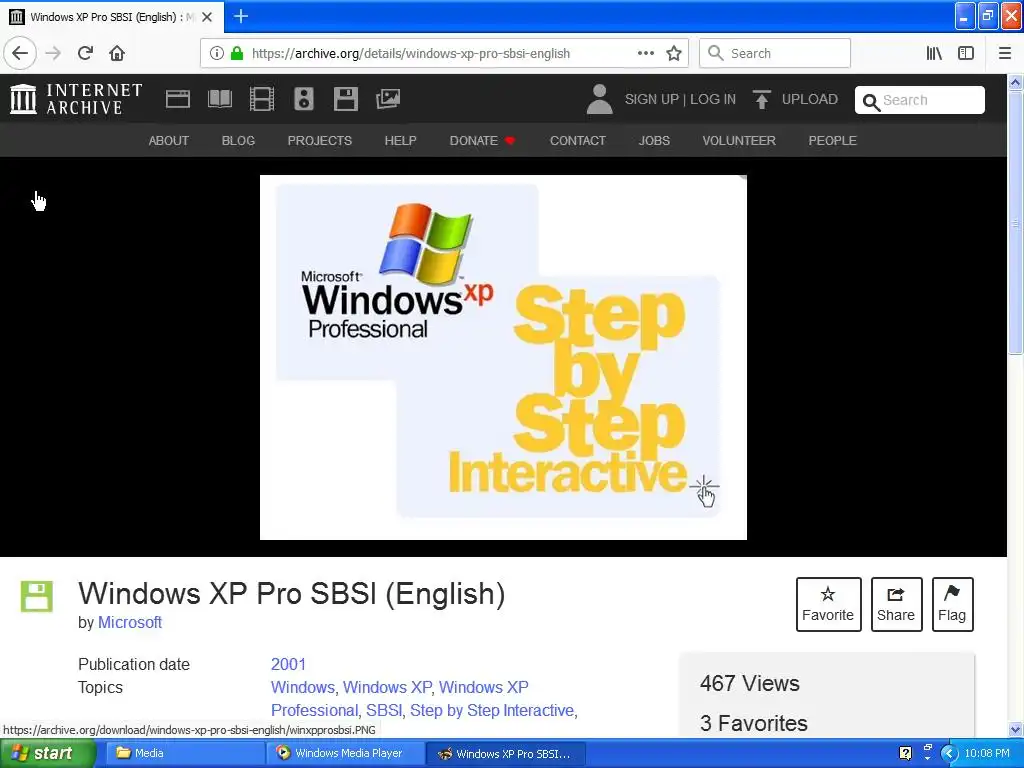Click the Windows XP Pro SBSI taskbar button
The image size is (1024, 768).
point(506,754)
